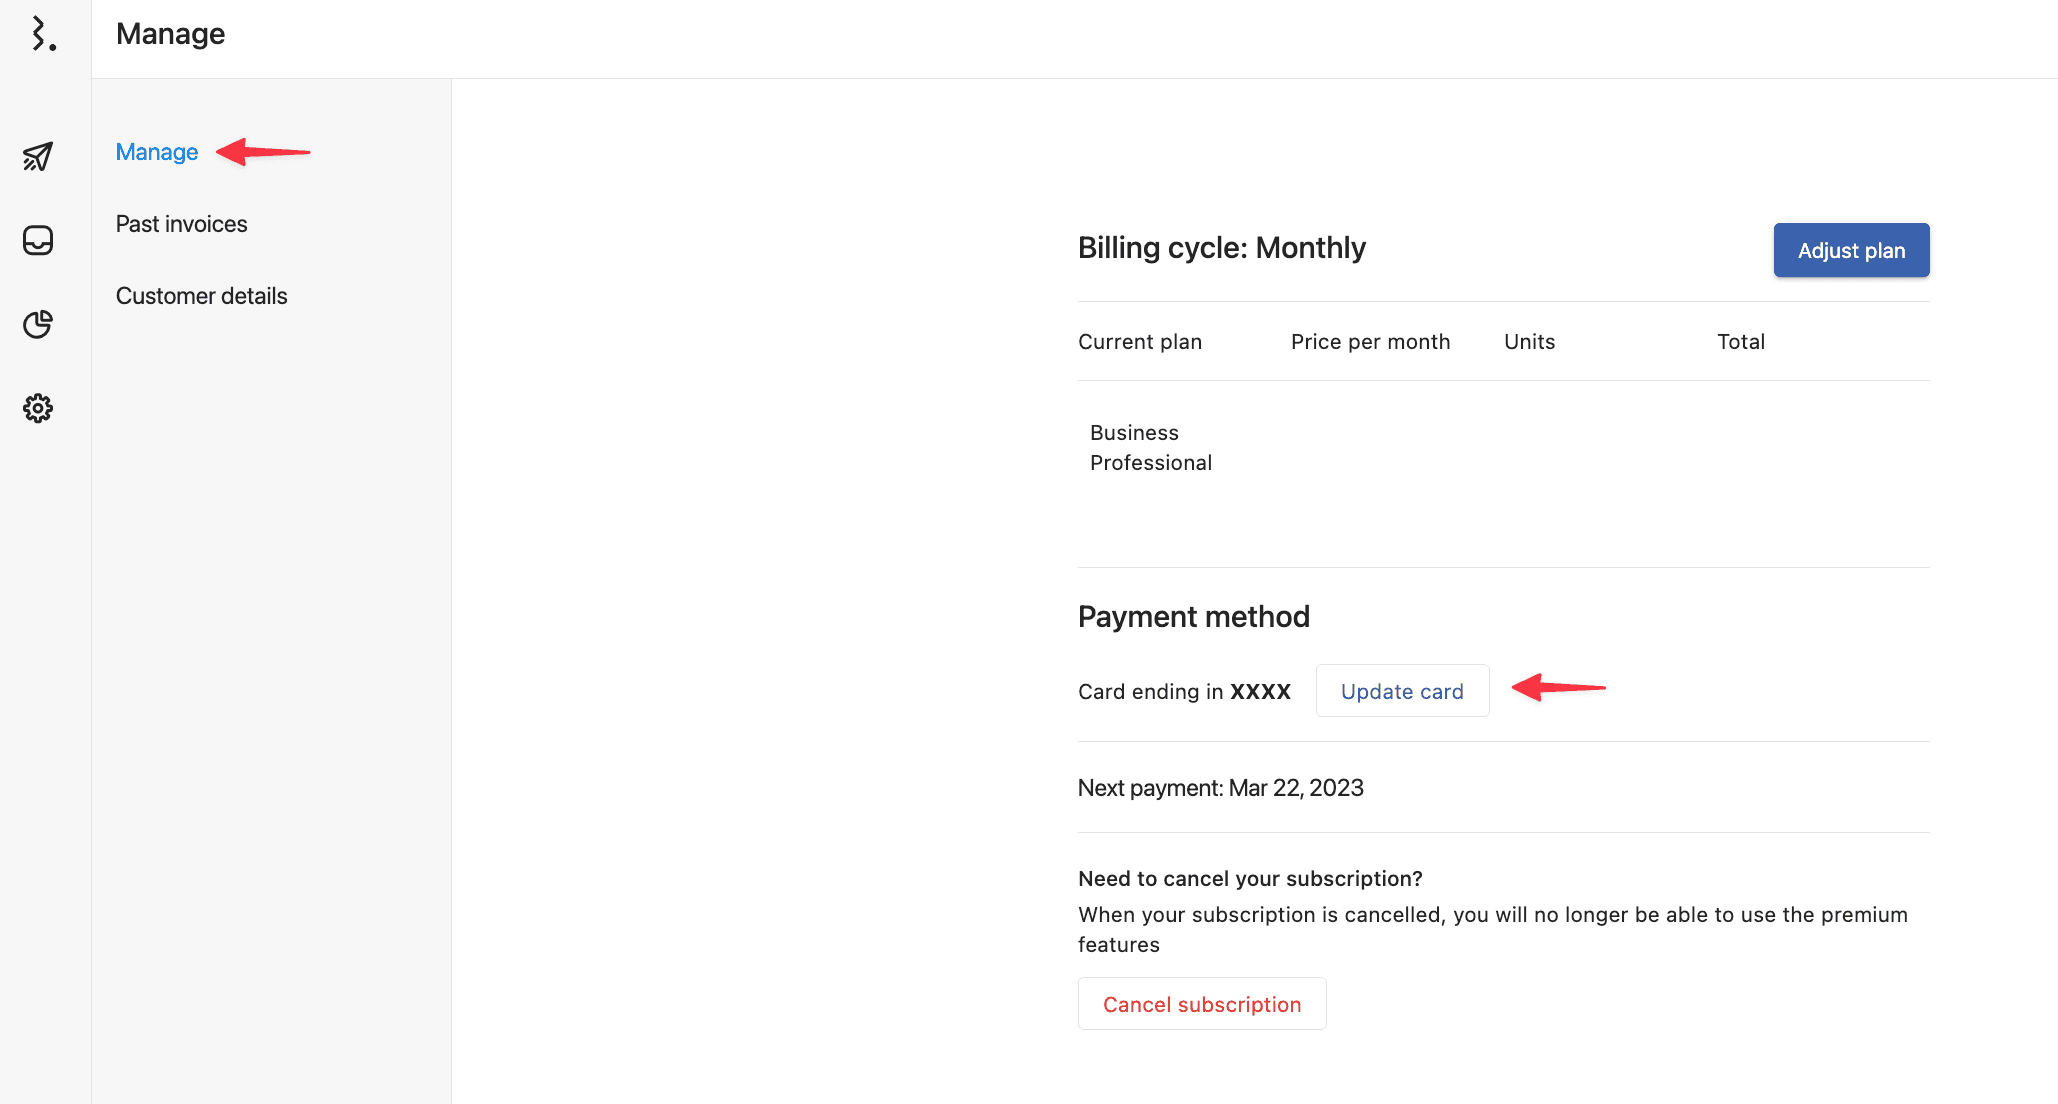2058x1104 pixels.
Task: Open the settings gear icon
Action: [38, 408]
